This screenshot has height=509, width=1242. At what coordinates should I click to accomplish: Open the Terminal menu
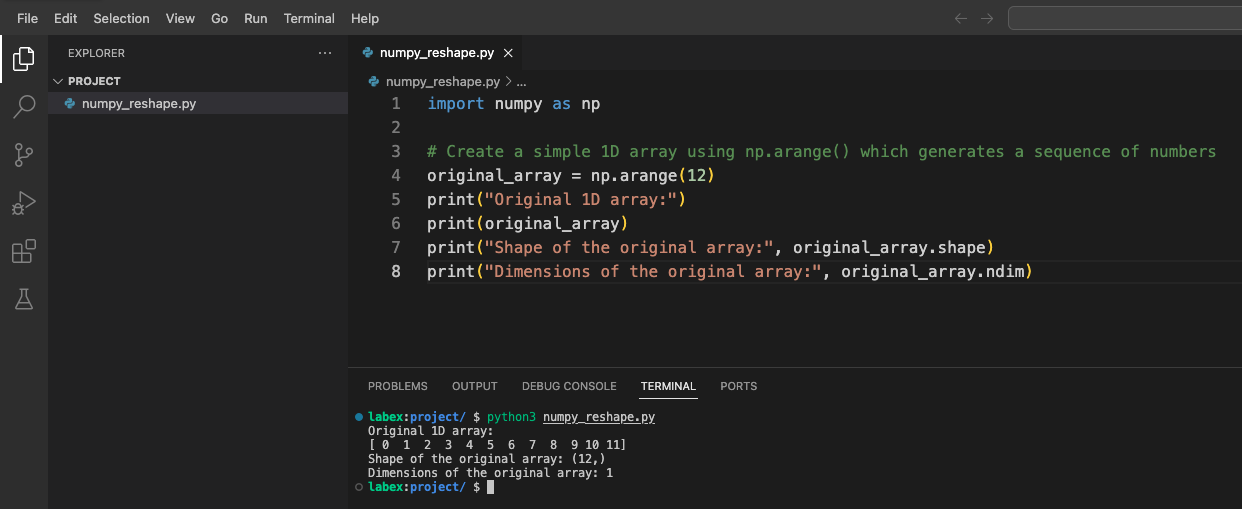309,18
